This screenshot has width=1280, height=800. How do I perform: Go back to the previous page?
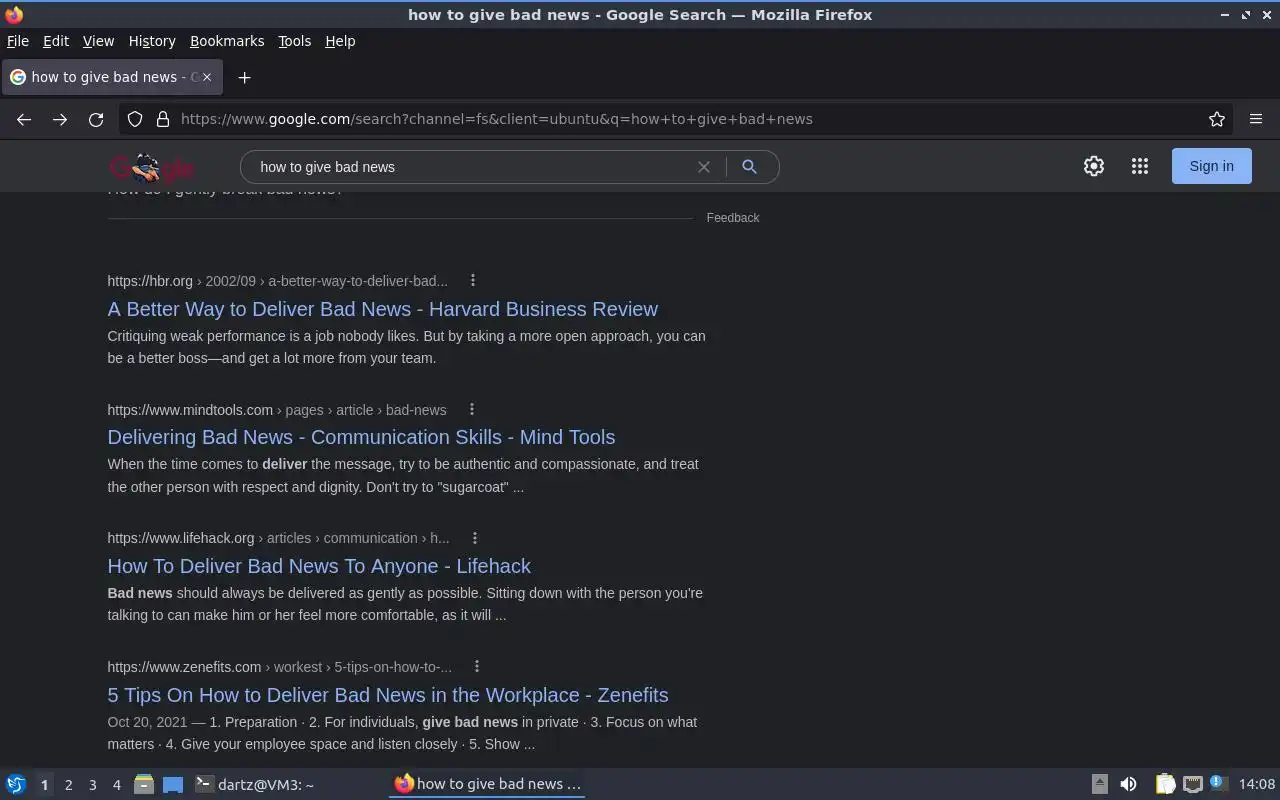[x=24, y=119]
